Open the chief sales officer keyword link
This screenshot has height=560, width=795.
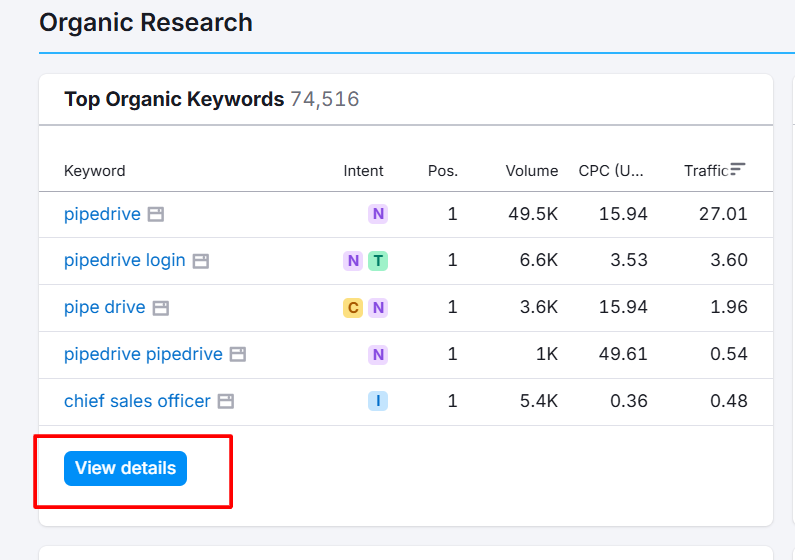pyautogui.click(x=137, y=401)
